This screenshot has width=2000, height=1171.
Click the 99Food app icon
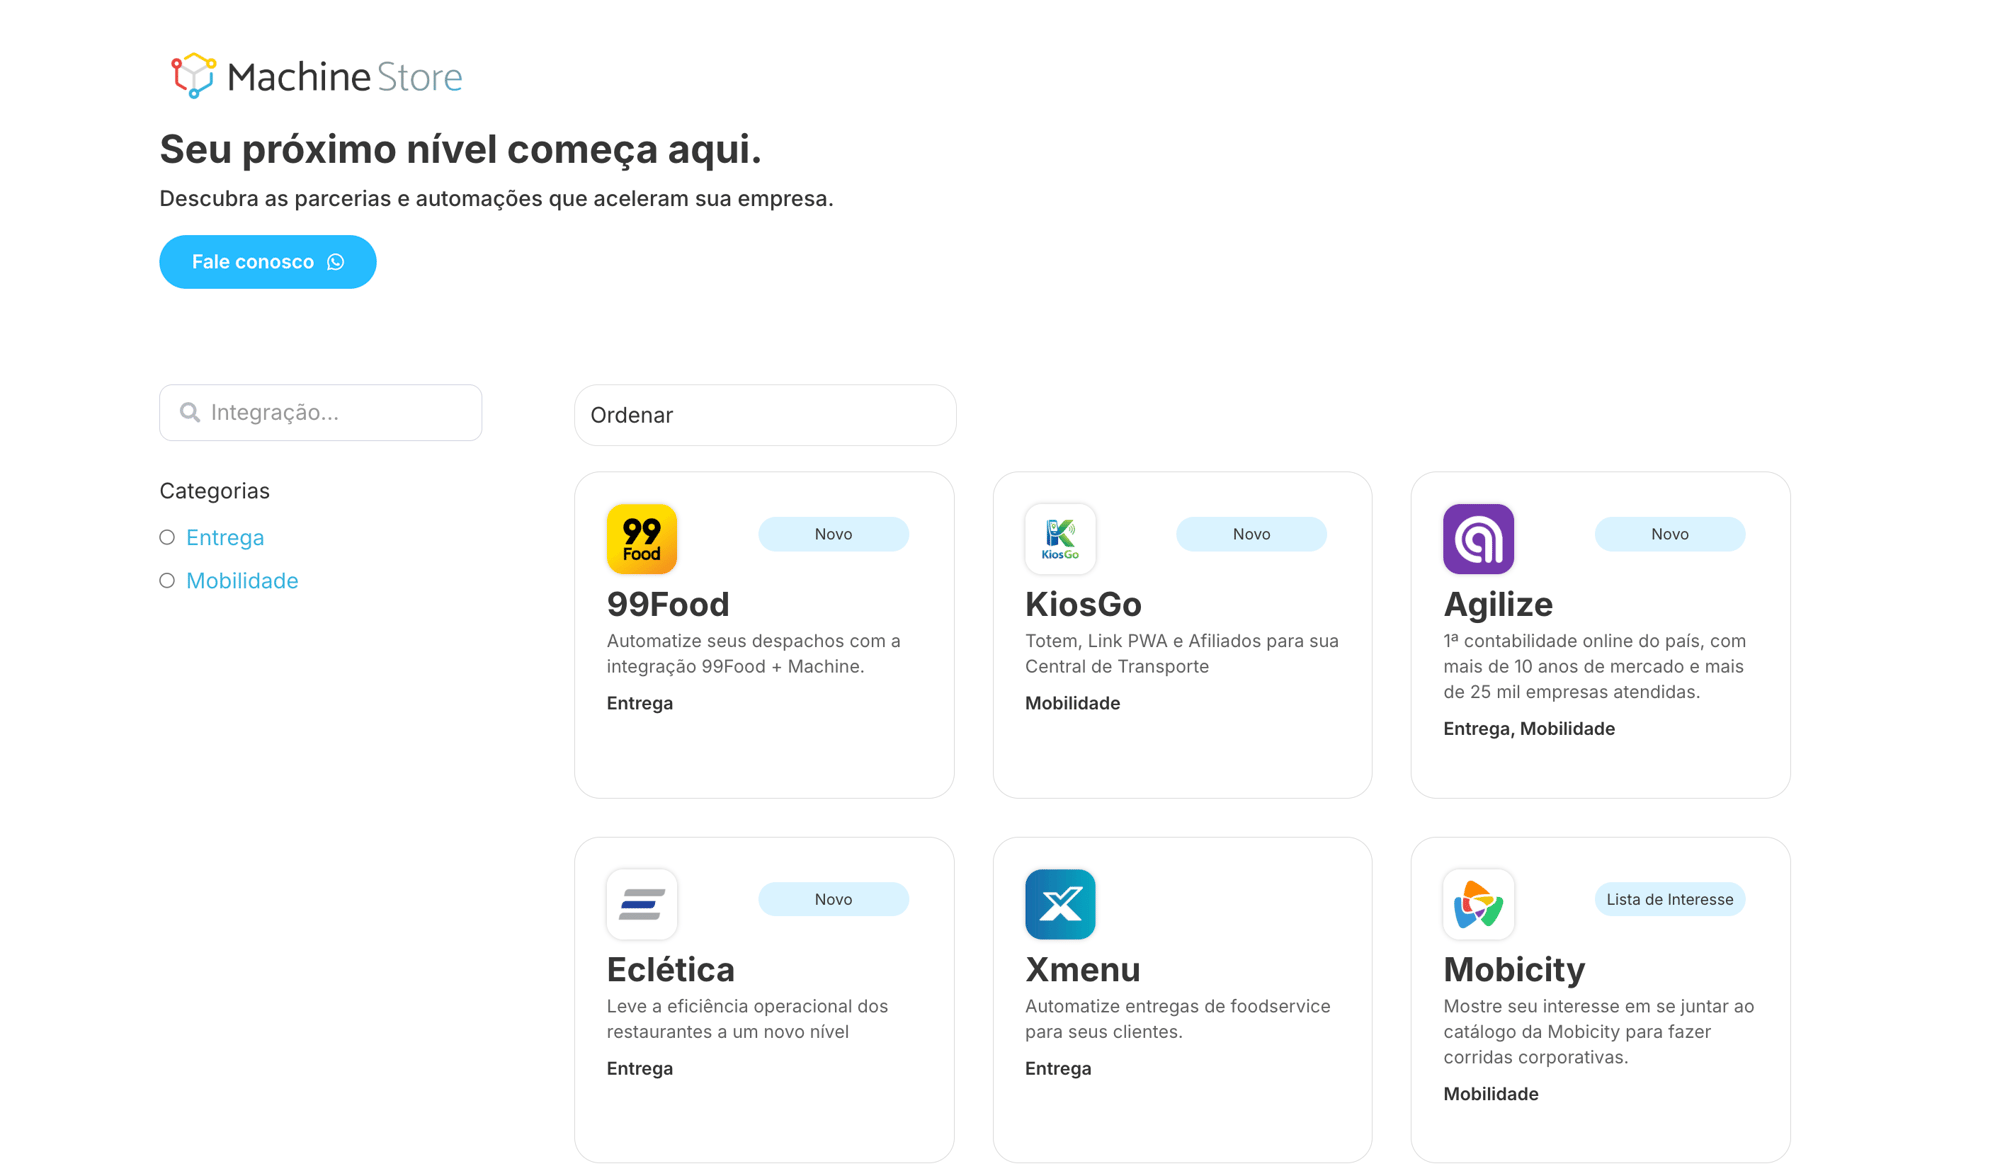click(641, 539)
